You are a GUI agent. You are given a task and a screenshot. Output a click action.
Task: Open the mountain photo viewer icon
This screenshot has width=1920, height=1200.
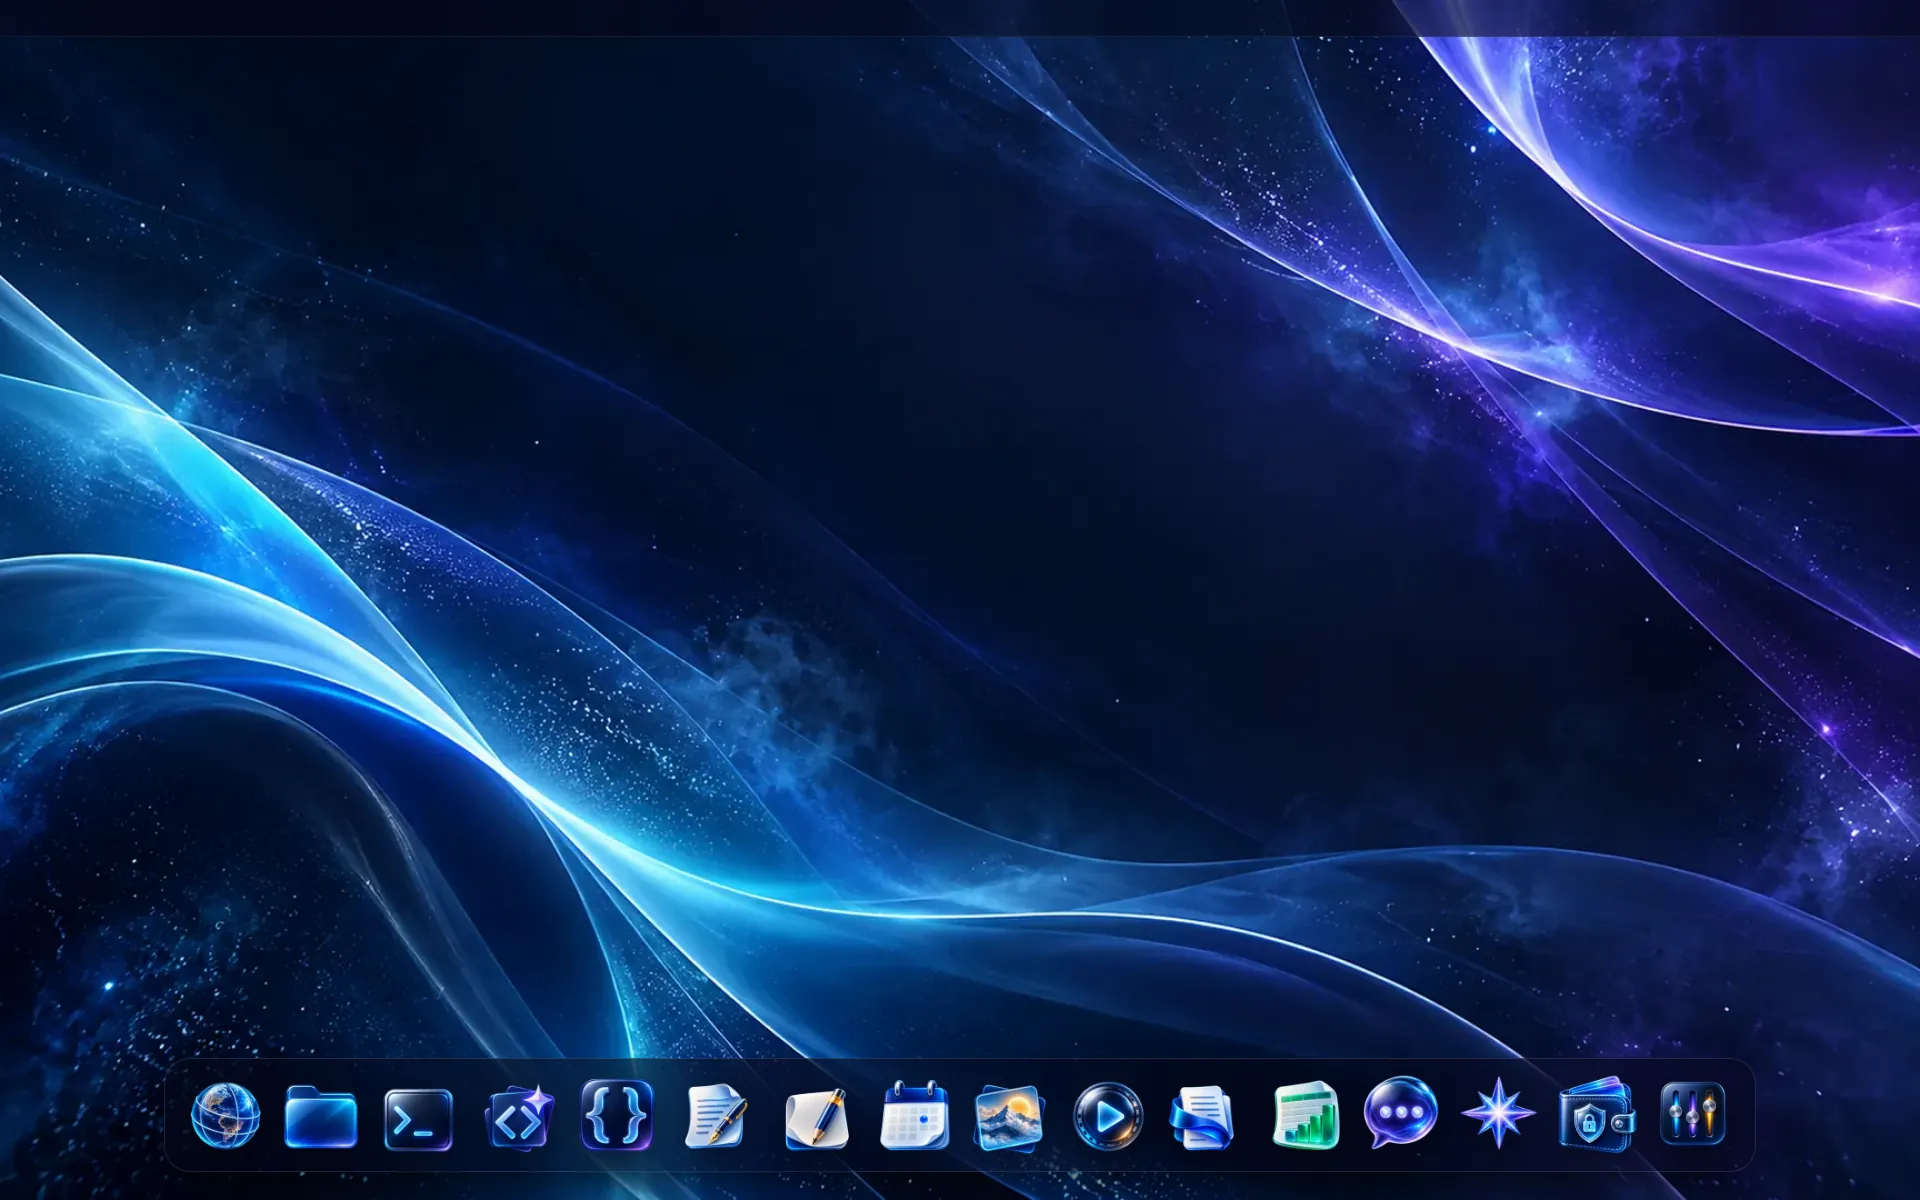coord(1009,1117)
